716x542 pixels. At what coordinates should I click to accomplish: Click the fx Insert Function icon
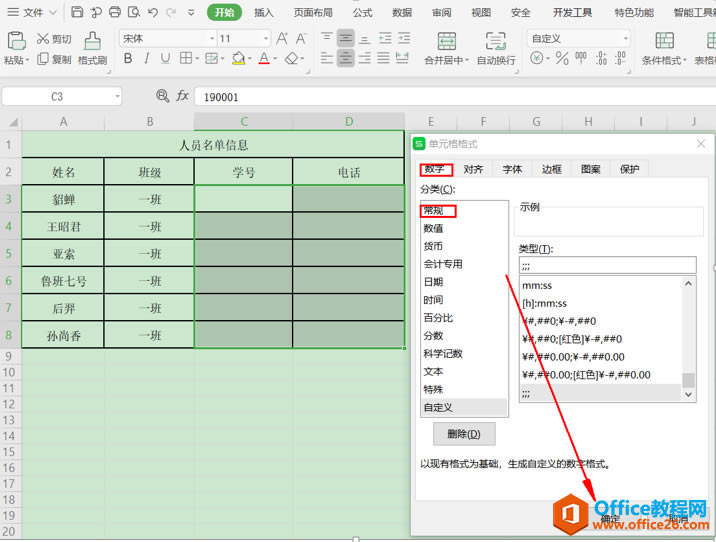[182, 96]
